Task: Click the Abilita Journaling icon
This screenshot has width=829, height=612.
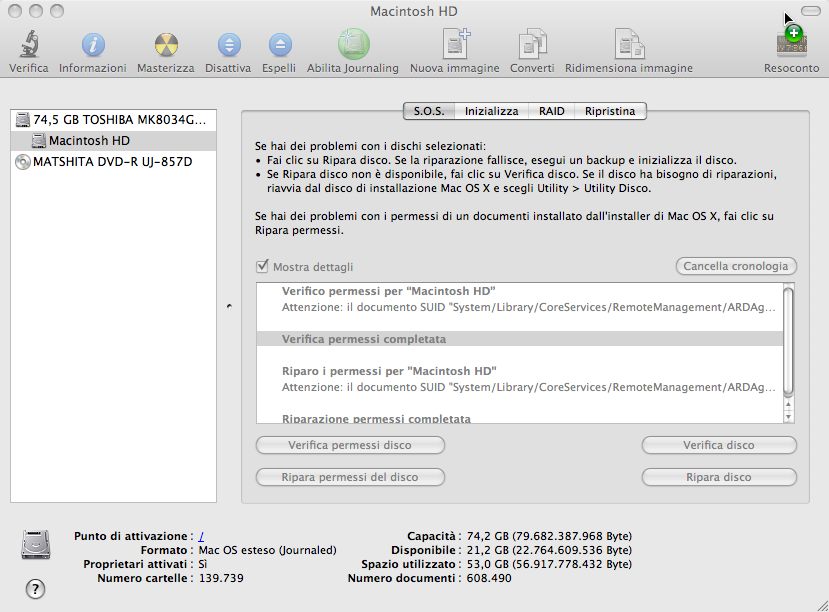Action: [x=354, y=44]
